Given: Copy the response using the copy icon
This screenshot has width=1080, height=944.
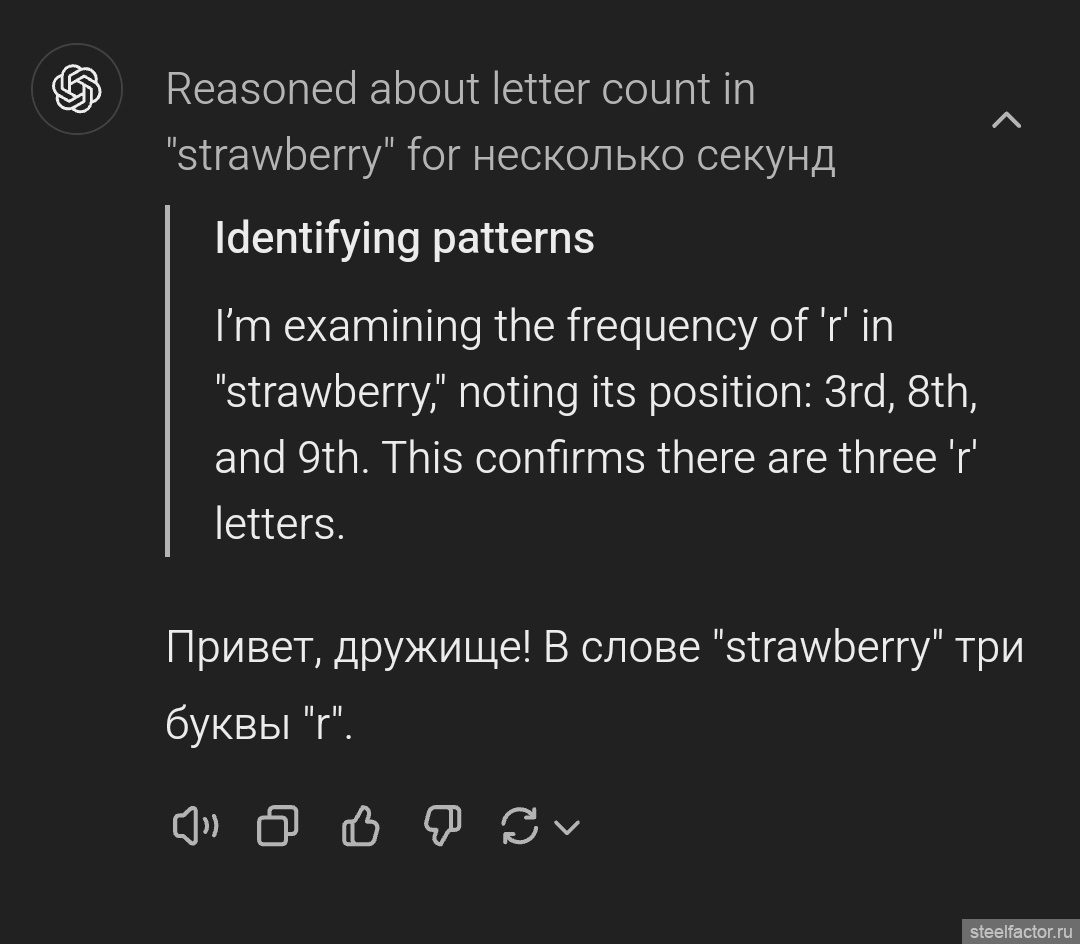Looking at the screenshot, I should (278, 826).
